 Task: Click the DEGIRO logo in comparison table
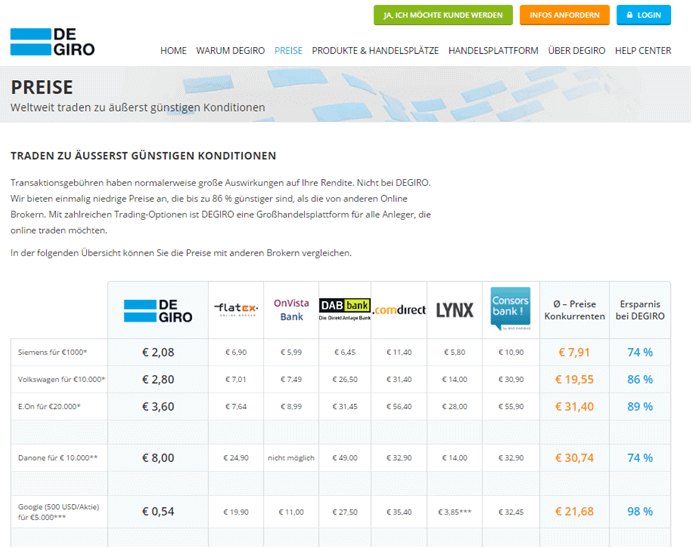(158, 311)
